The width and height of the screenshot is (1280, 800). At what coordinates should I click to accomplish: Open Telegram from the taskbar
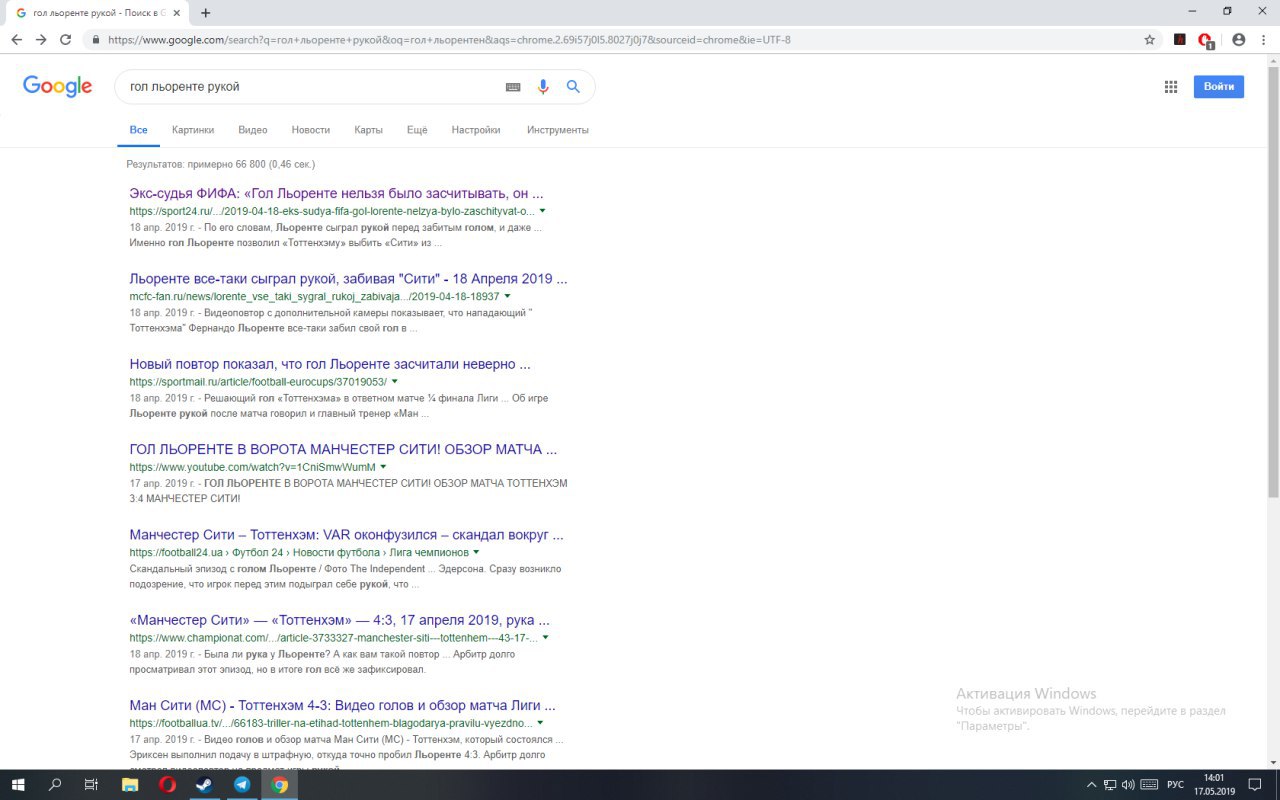242,785
